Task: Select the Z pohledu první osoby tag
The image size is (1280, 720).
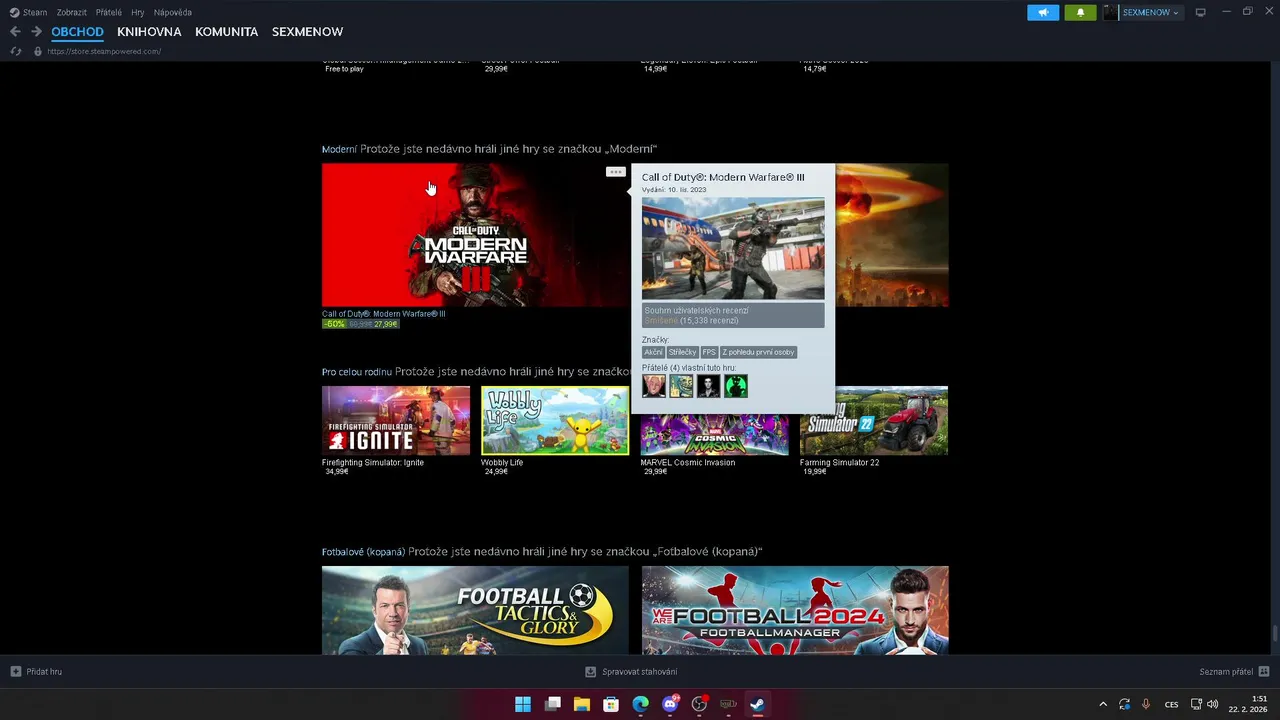Action: 758,352
